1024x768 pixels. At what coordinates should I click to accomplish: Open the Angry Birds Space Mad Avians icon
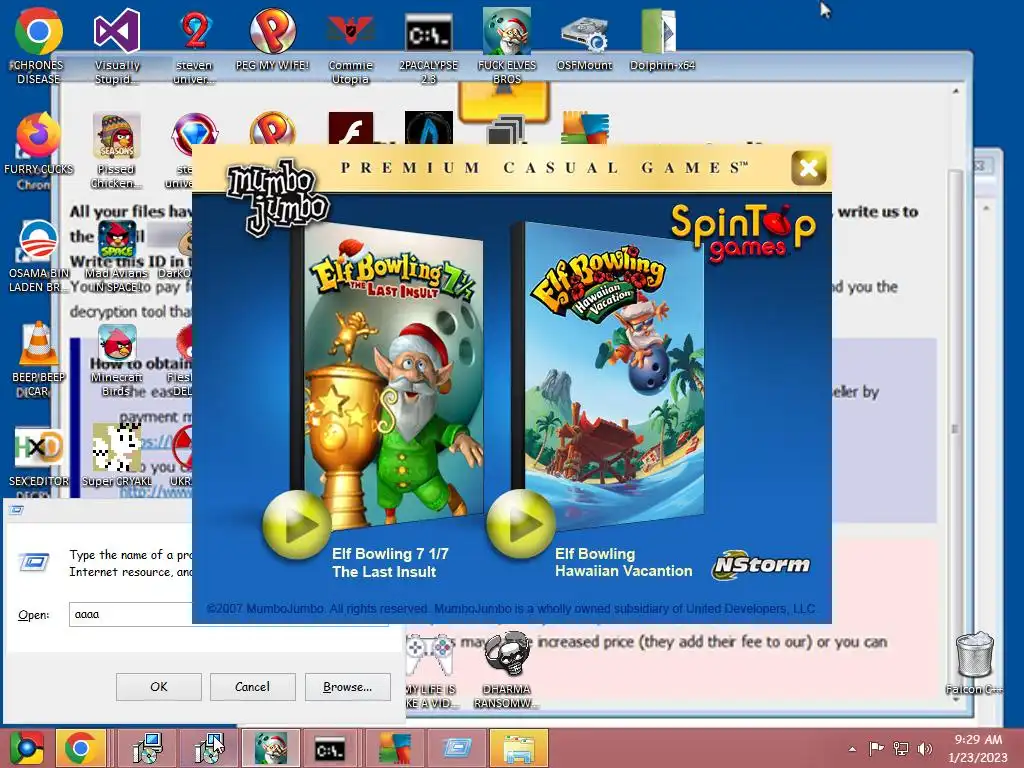[x=116, y=239]
